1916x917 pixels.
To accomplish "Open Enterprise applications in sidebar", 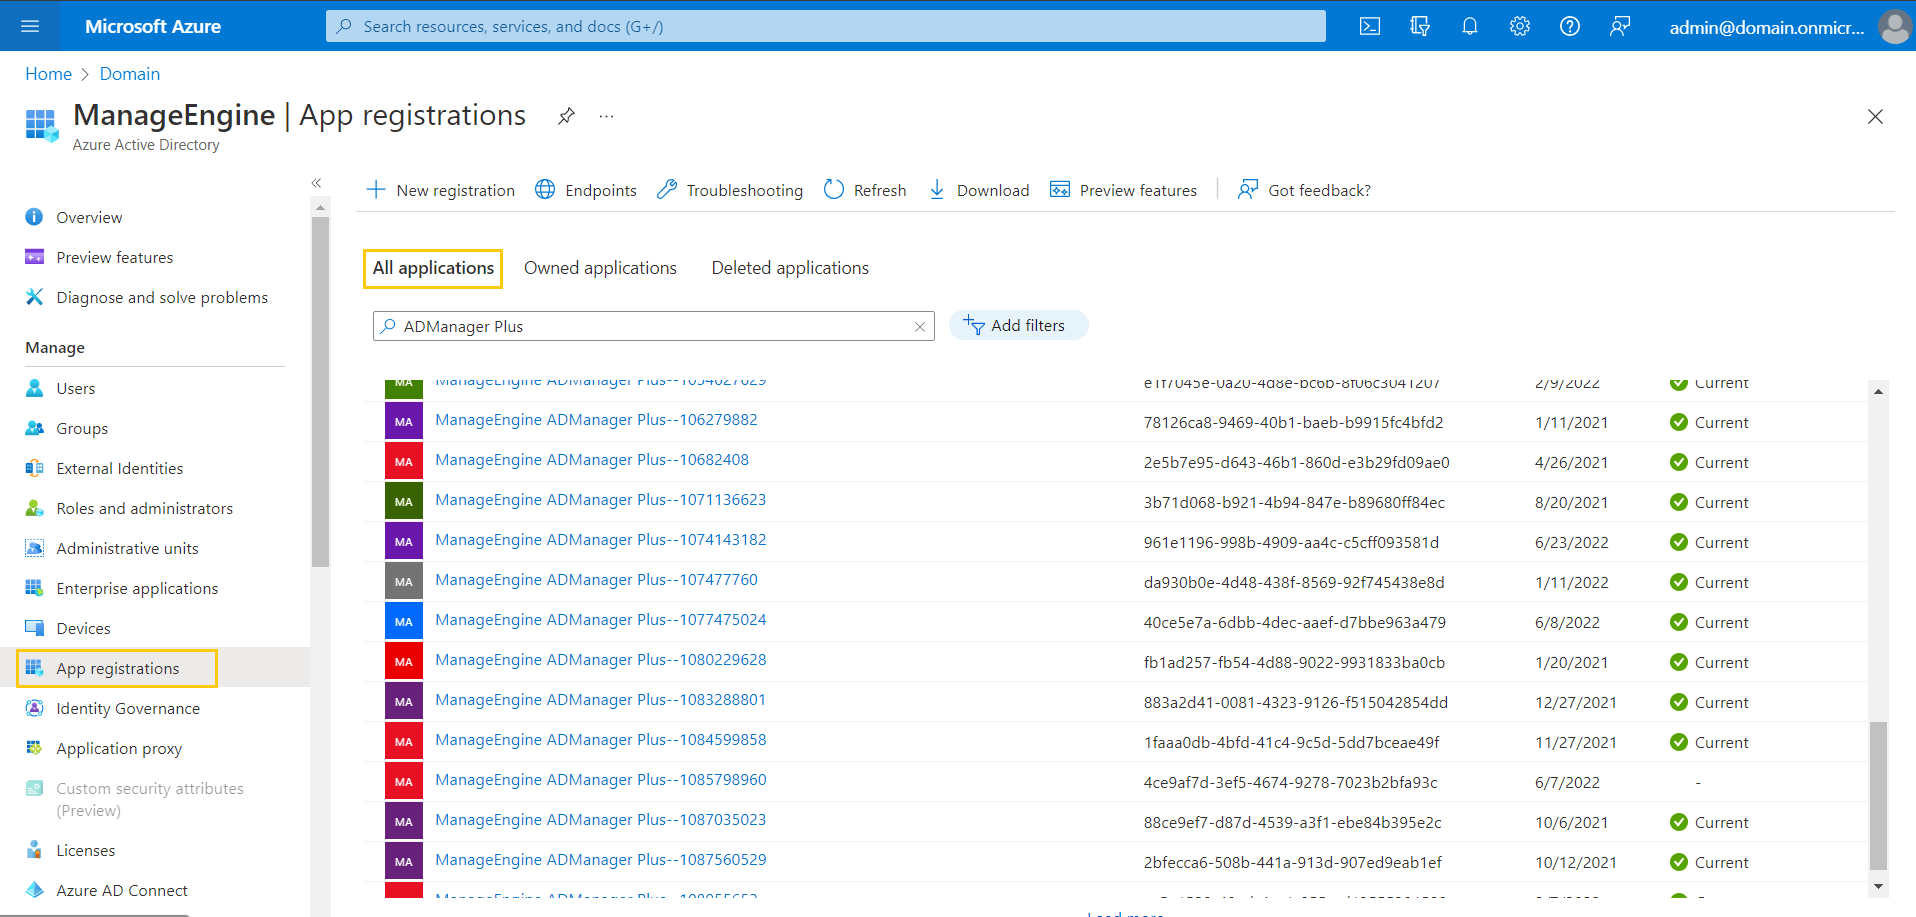I will click(x=136, y=588).
